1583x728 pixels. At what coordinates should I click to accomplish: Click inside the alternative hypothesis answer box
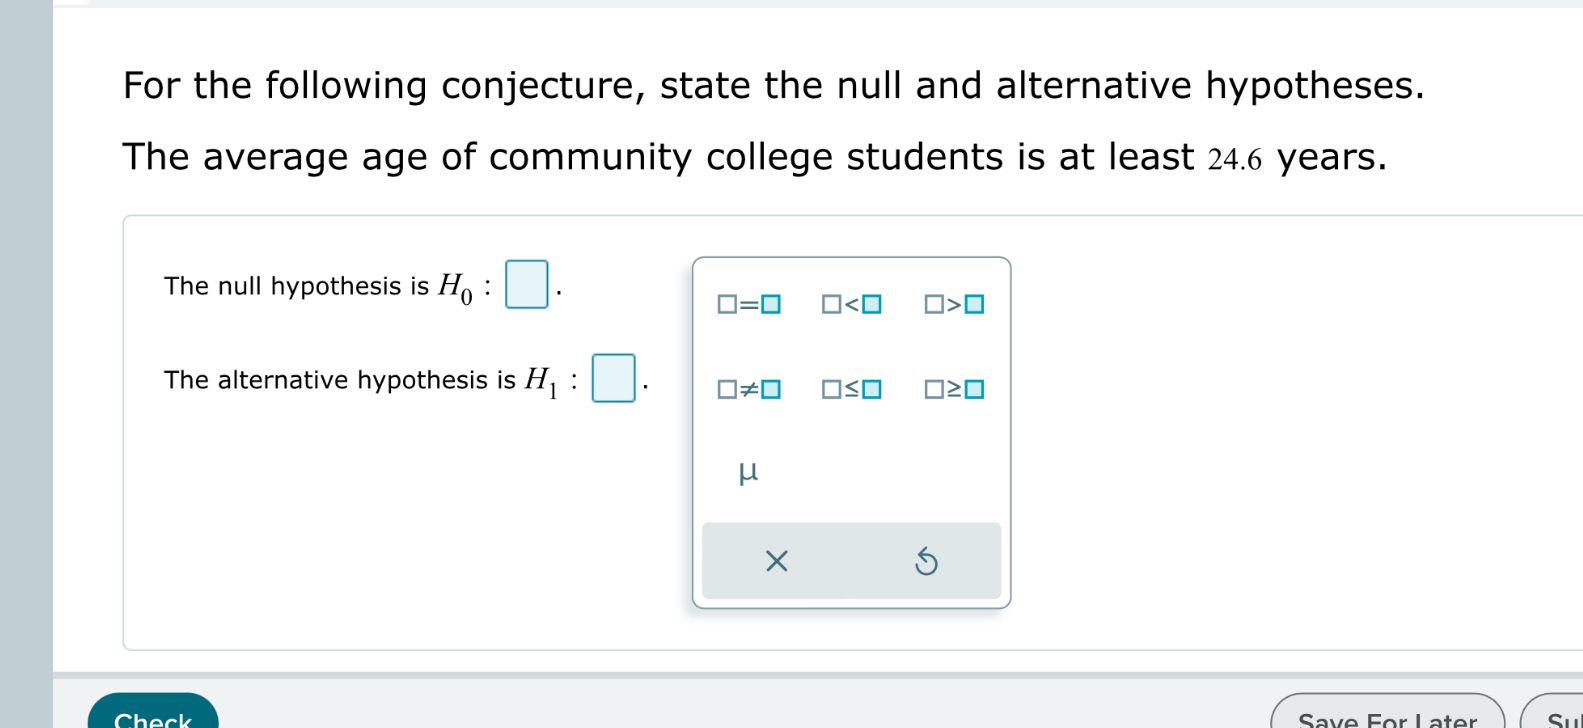pyautogui.click(x=613, y=379)
